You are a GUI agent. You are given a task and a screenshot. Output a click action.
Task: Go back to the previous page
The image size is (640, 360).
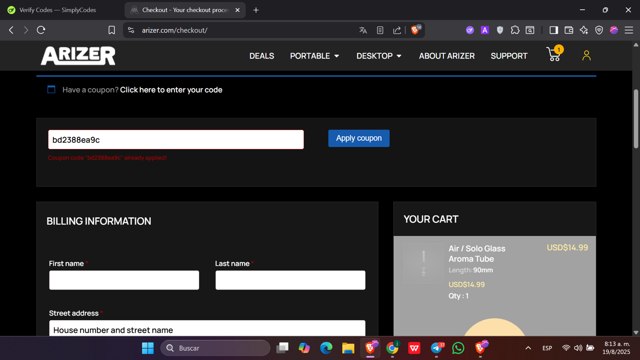(x=11, y=30)
